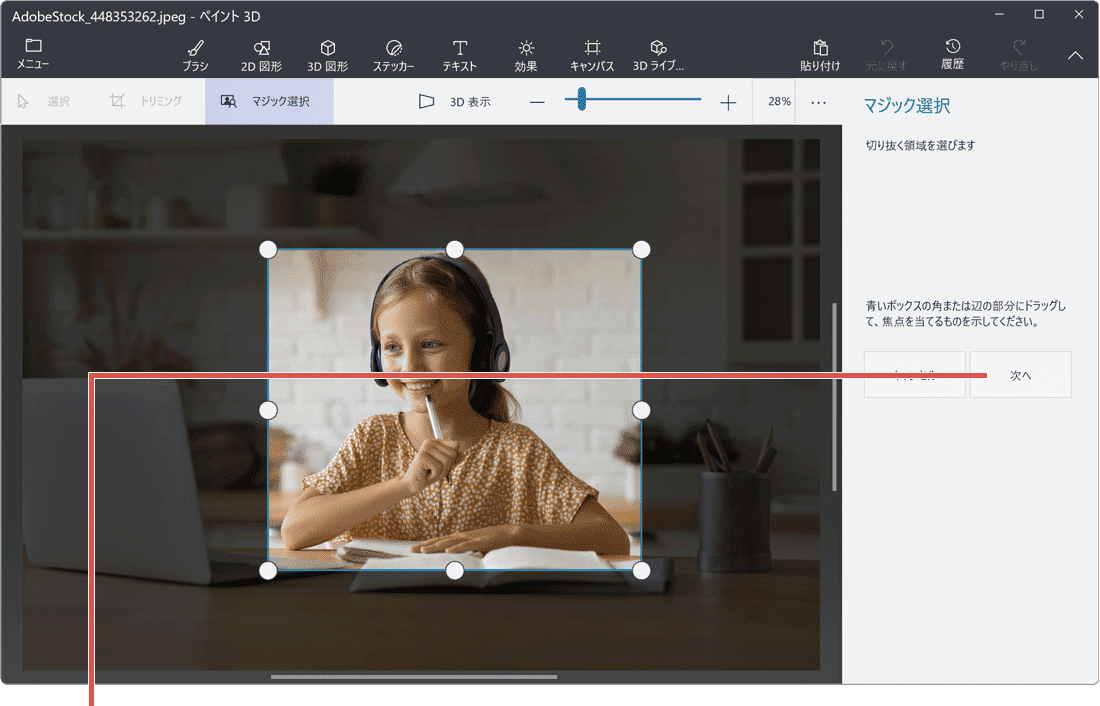Open the メニュー
Viewport: 1100px width, 706px height.
[x=33, y=54]
